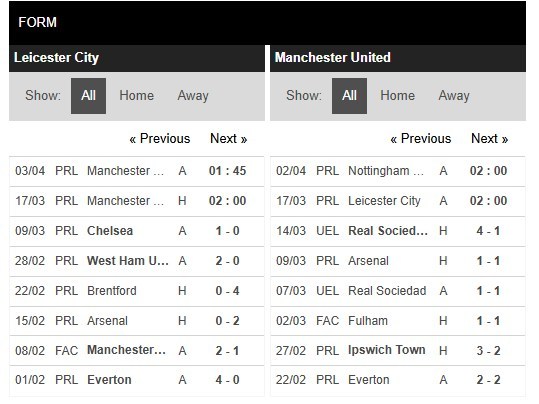The width and height of the screenshot is (539, 404).
Task: Open the 28/02 West Ham match
Action: click(137, 261)
